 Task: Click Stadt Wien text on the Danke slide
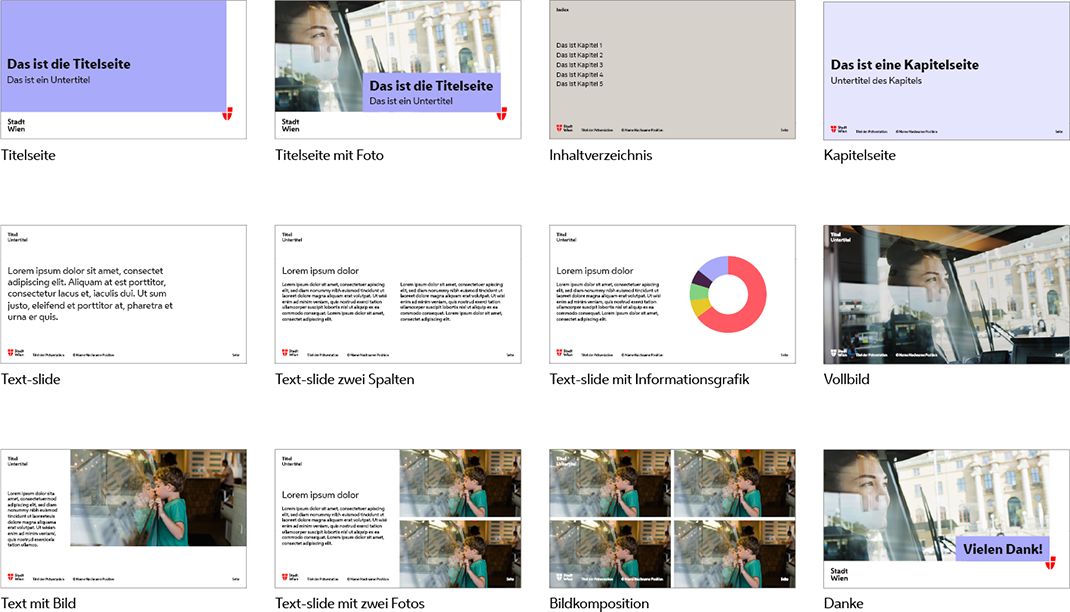click(839, 574)
